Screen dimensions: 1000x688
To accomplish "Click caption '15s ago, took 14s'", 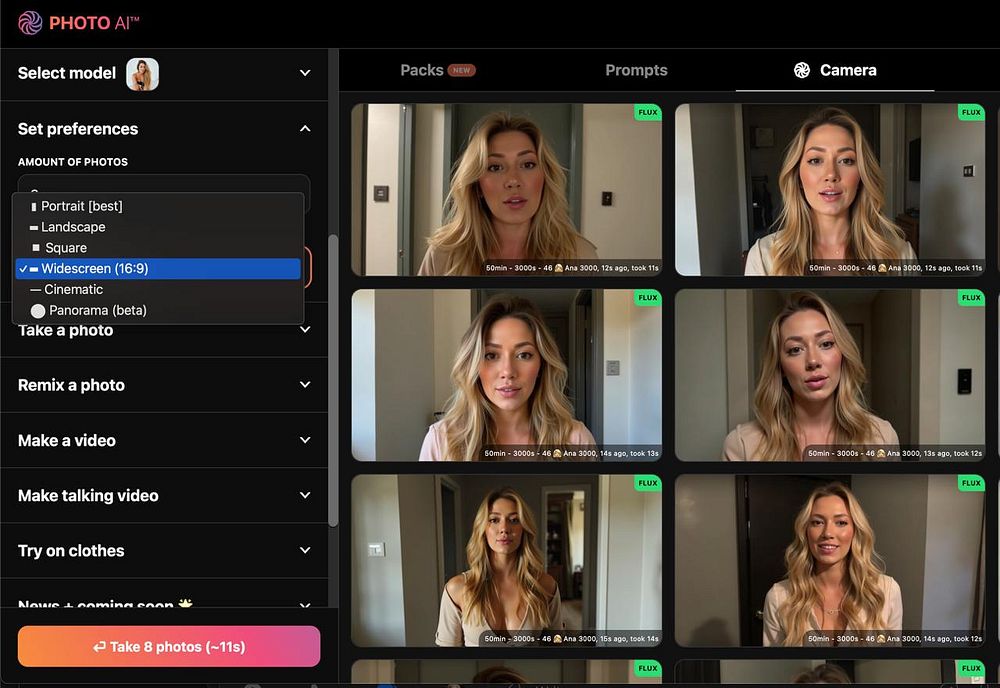I will (x=571, y=638).
